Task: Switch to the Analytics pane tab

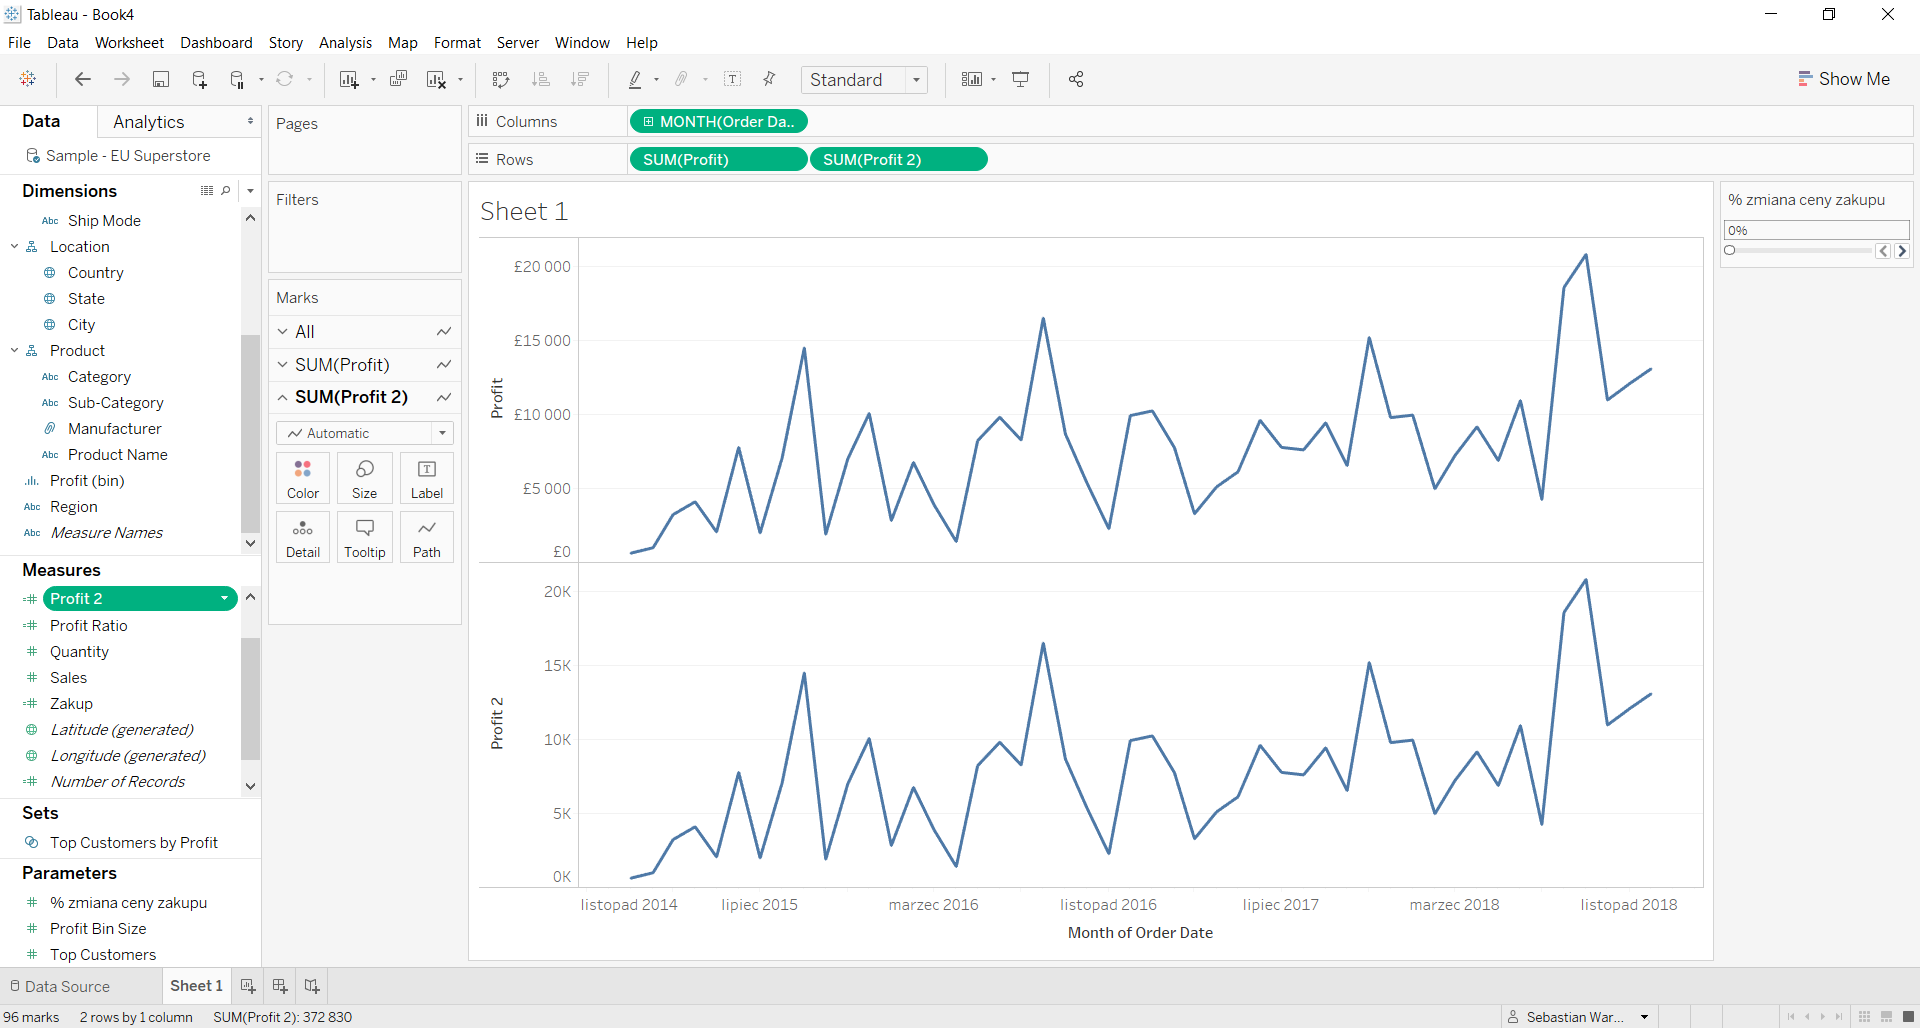Action: click(x=149, y=122)
